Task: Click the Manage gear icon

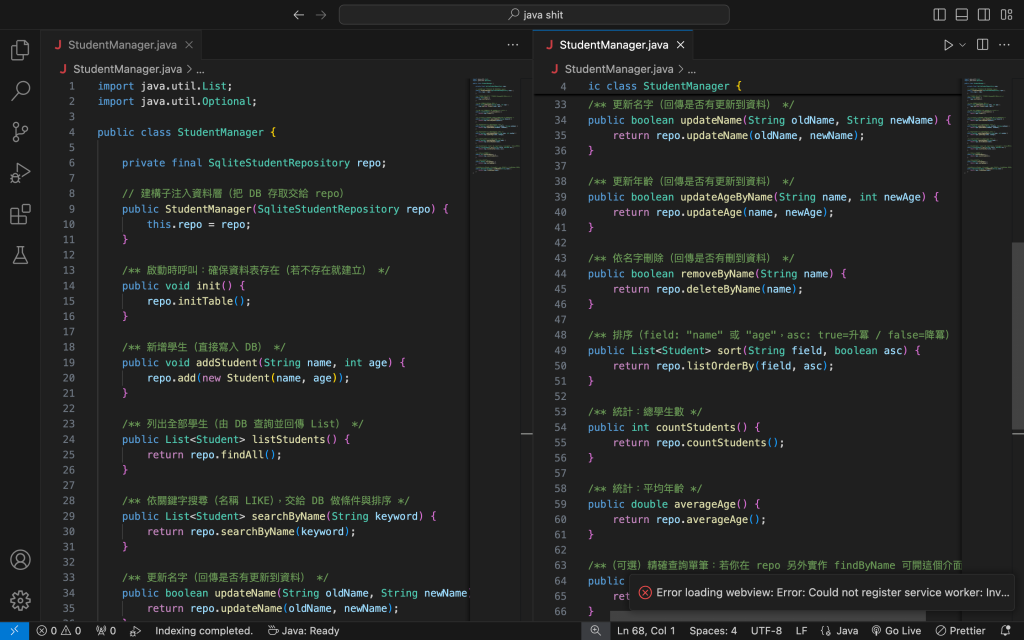Action: 20,600
